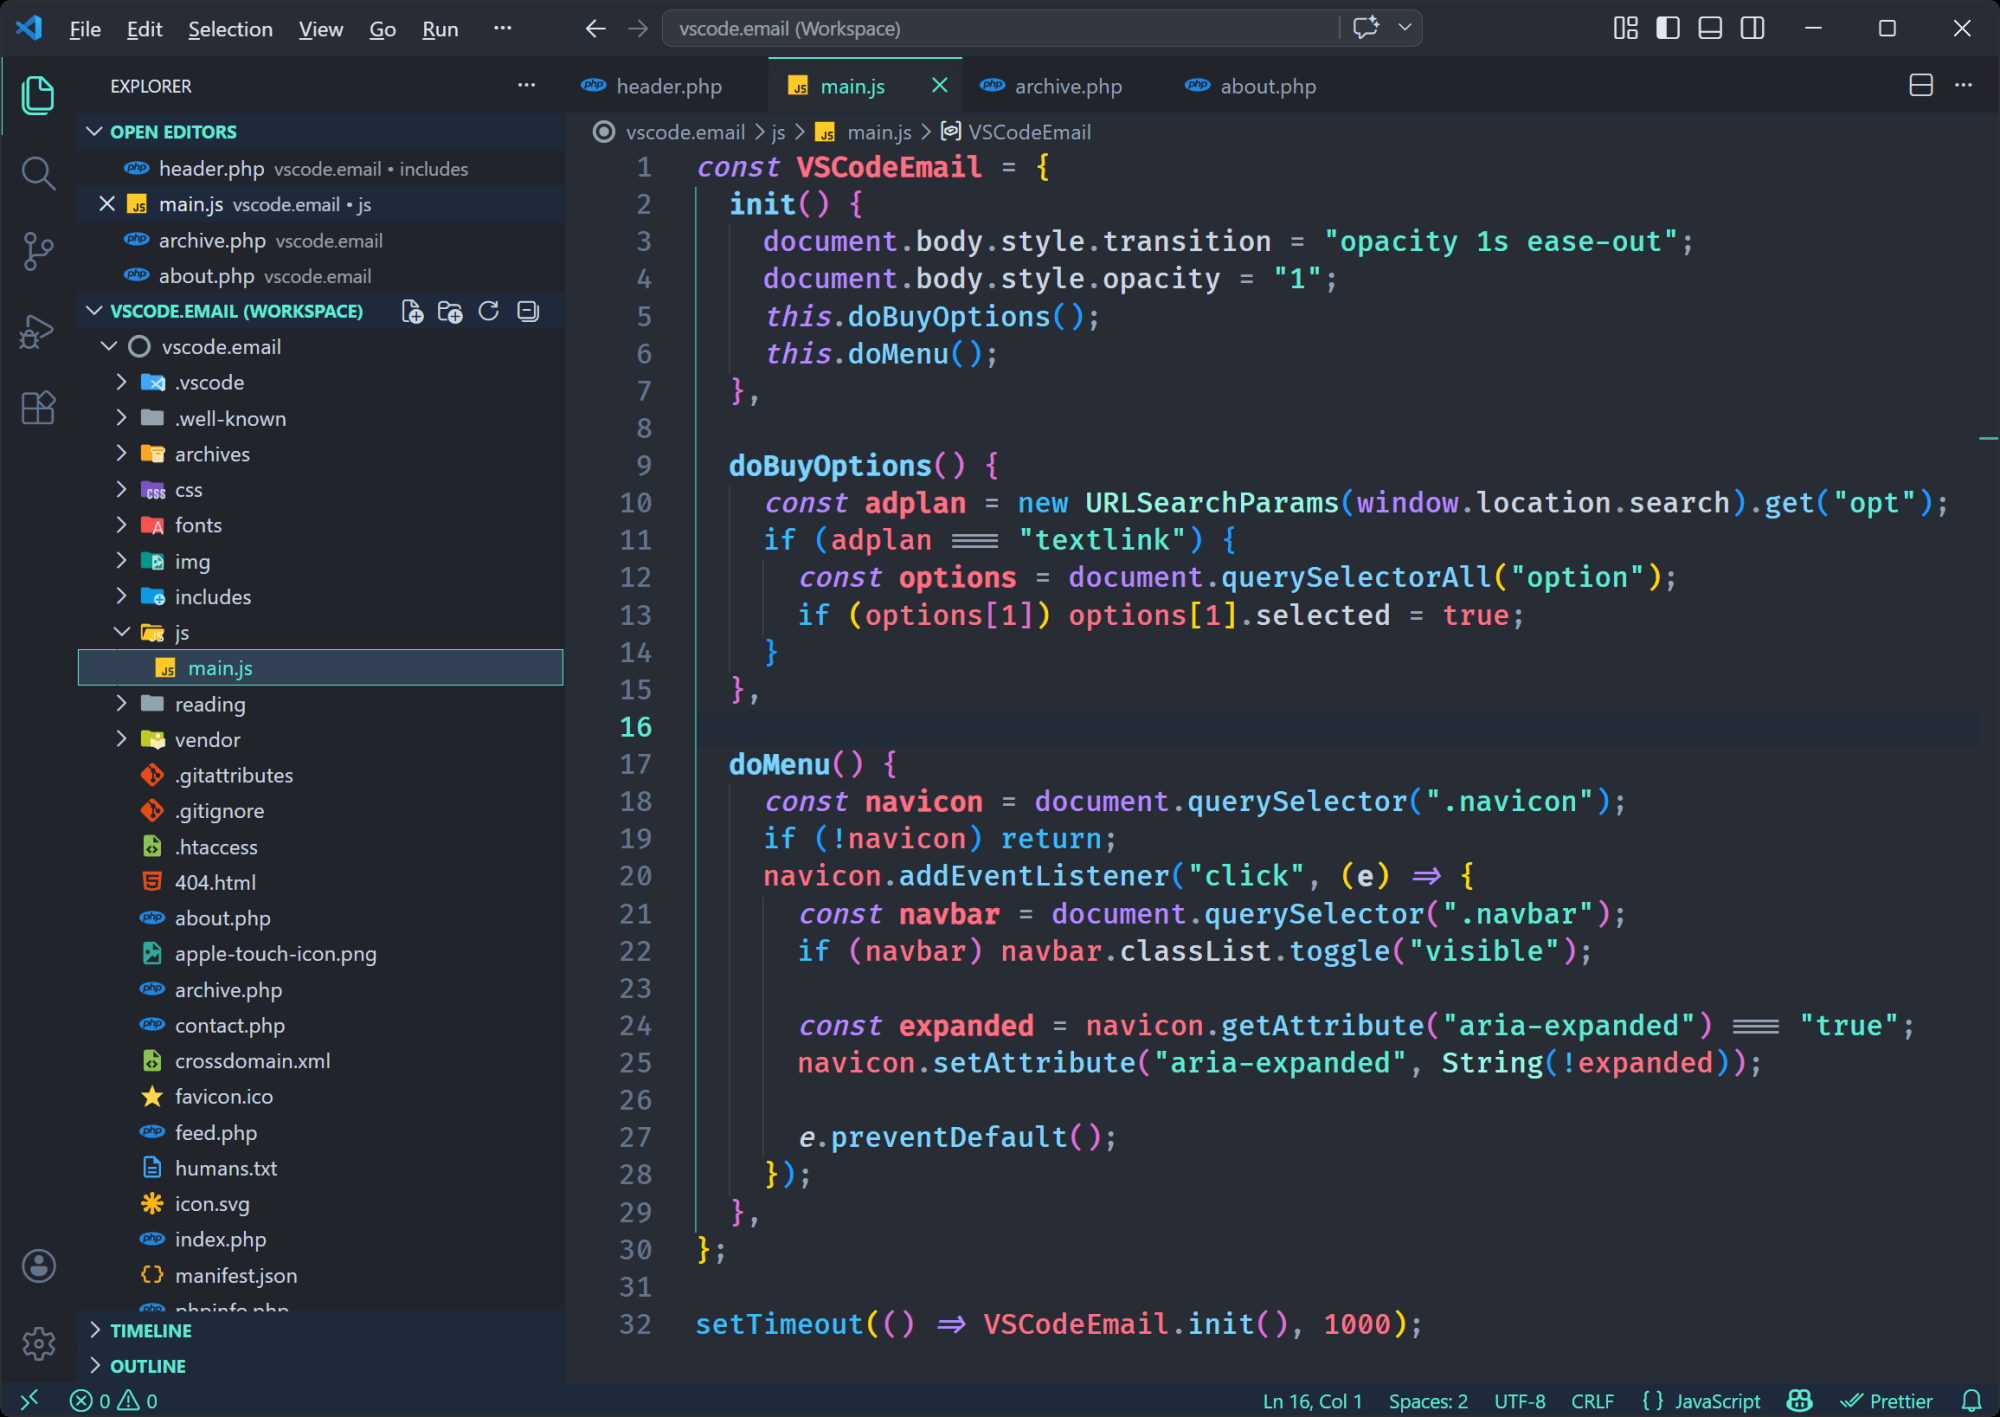Viewport: 2000px width, 1417px height.
Task: Click Ln 16, Col 1 in status bar
Action: tap(1312, 1401)
